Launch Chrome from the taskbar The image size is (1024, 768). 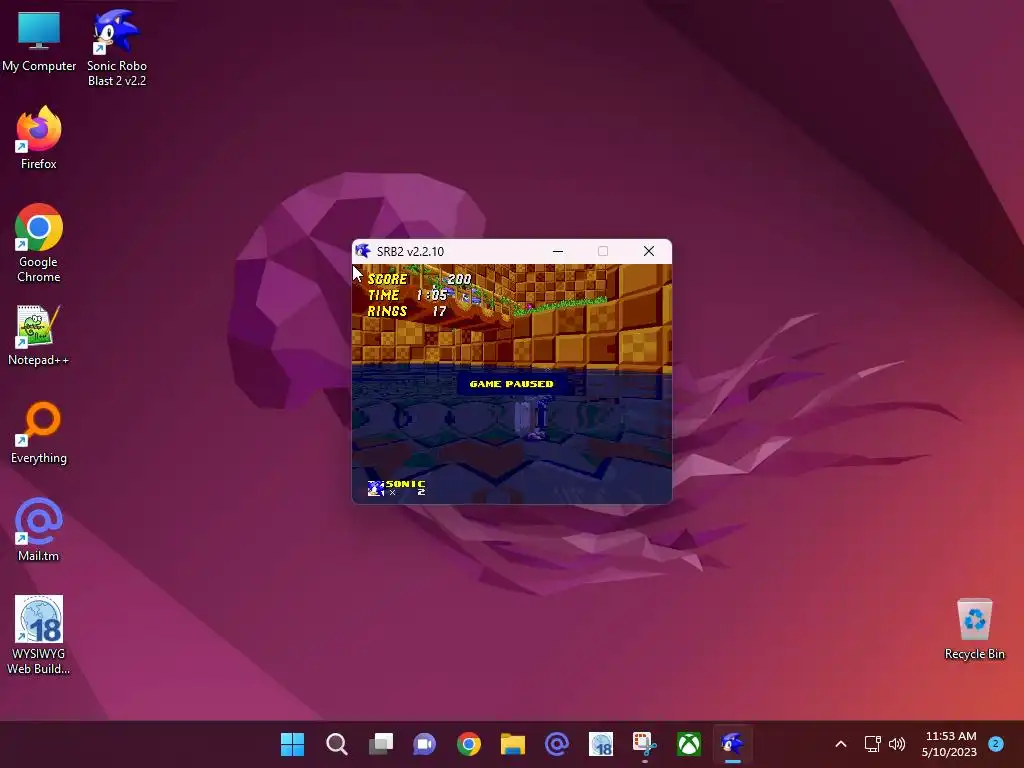[x=469, y=744]
